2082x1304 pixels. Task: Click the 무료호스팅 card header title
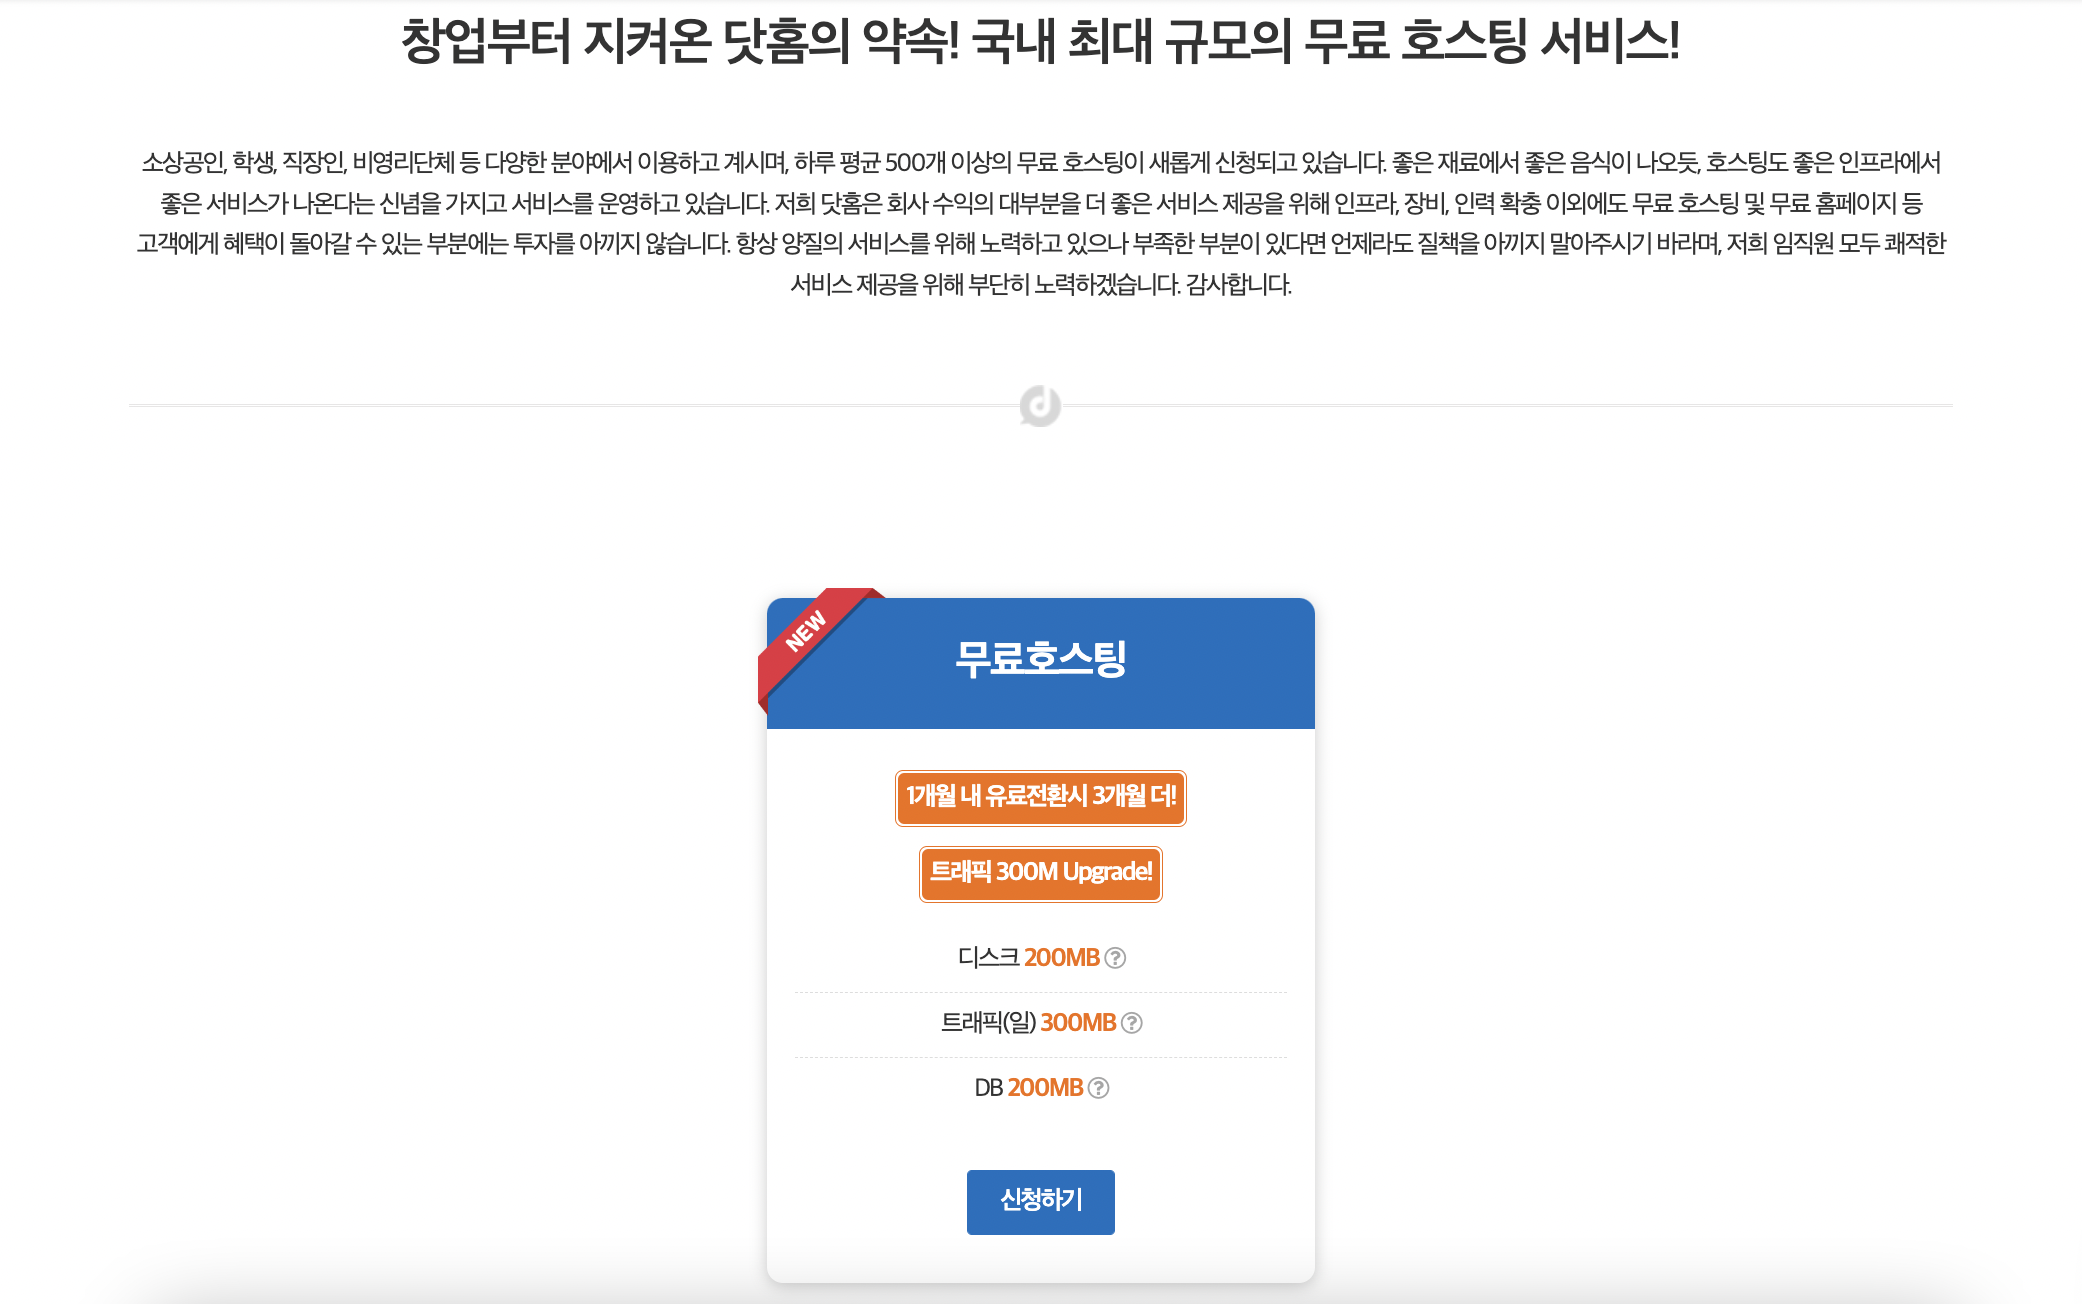click(x=1040, y=659)
